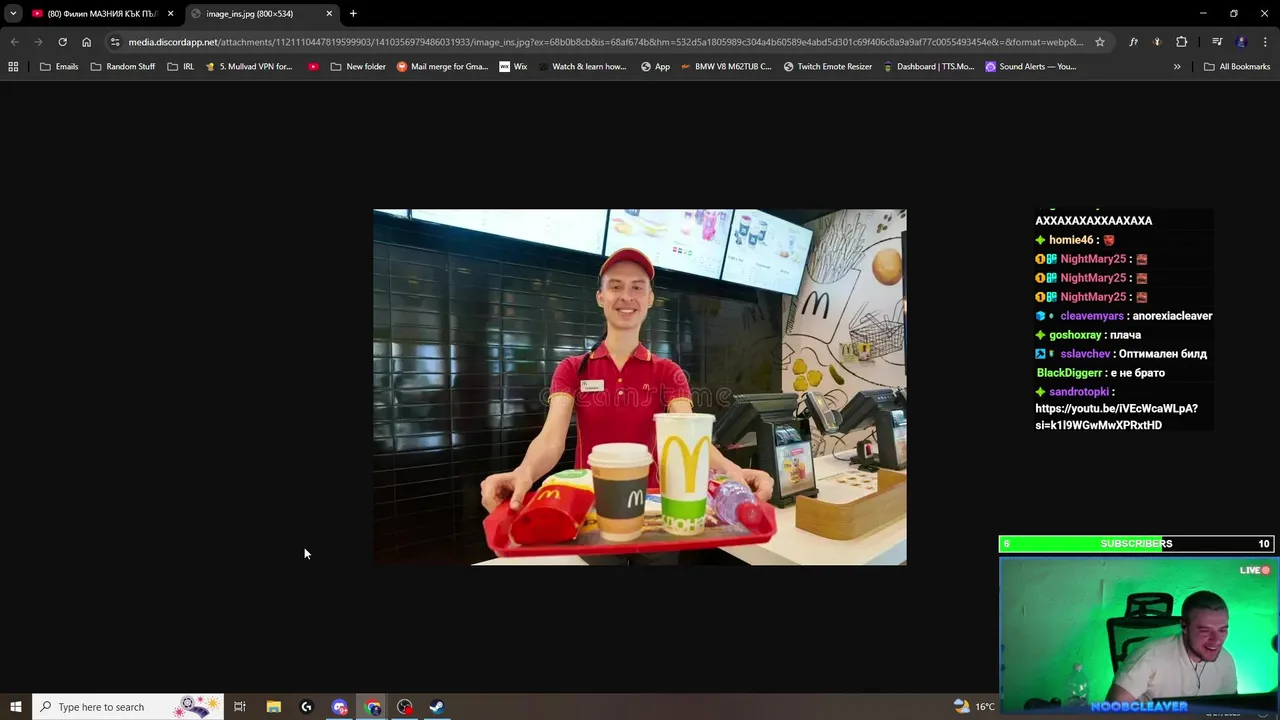The image size is (1280, 720).
Task: Click the sandrotopki chat username
Action: (1079, 392)
